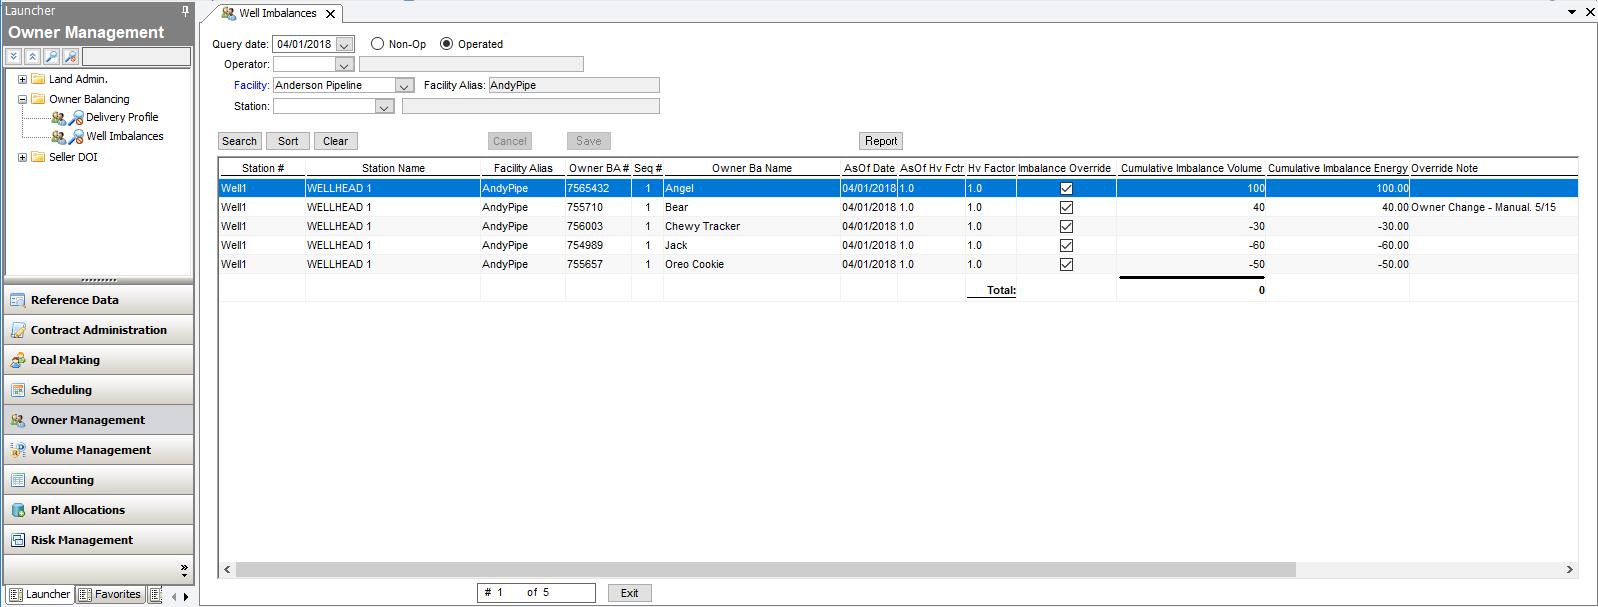Select the Non-Op radio button
This screenshot has width=1598, height=607.
(x=377, y=44)
